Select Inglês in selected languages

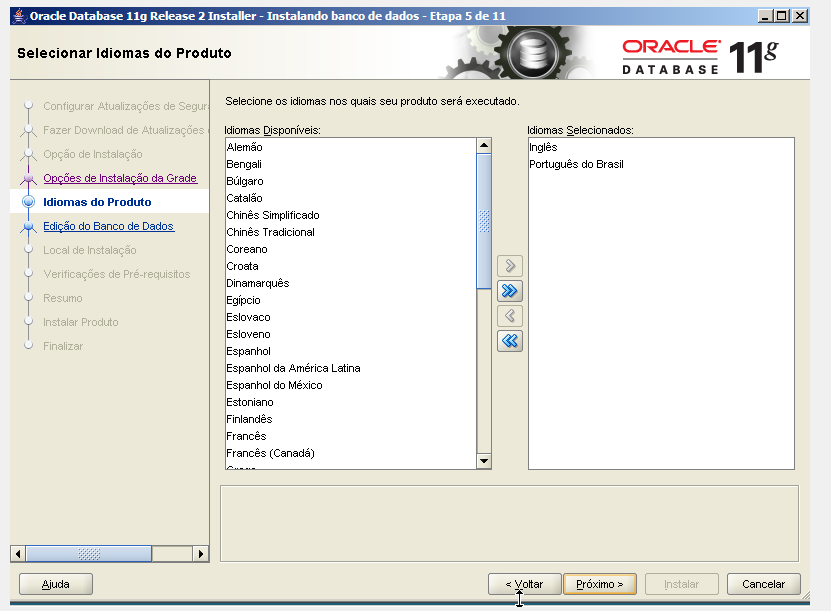tap(661, 147)
